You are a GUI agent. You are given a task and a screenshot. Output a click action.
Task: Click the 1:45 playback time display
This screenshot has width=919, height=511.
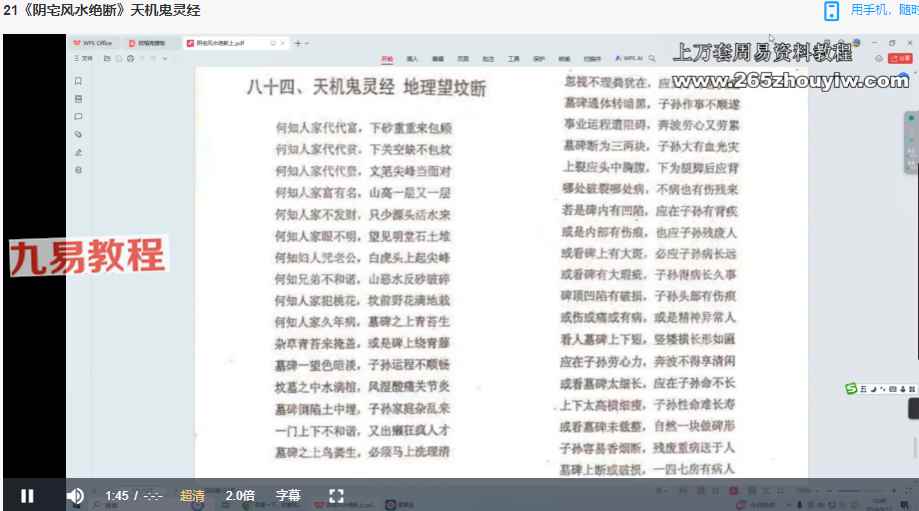click(117, 496)
